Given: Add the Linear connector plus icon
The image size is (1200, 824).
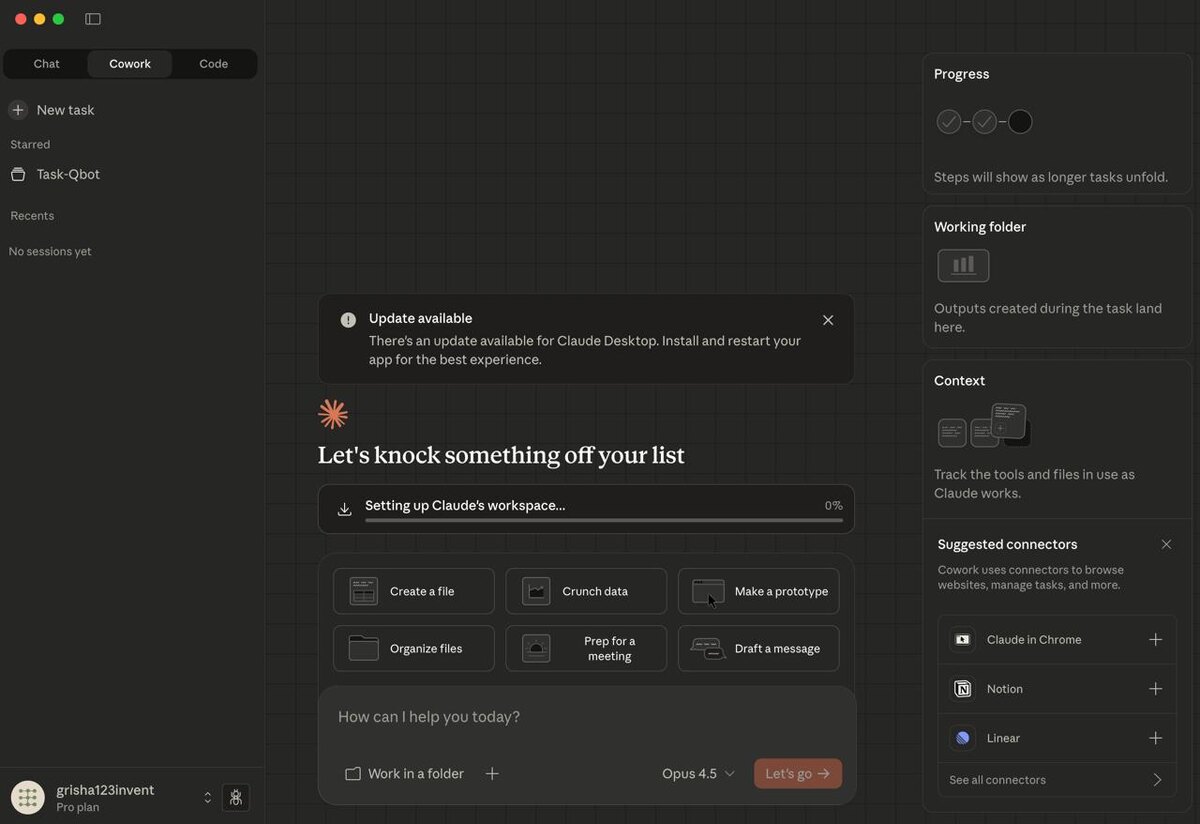Looking at the screenshot, I should tap(1156, 738).
